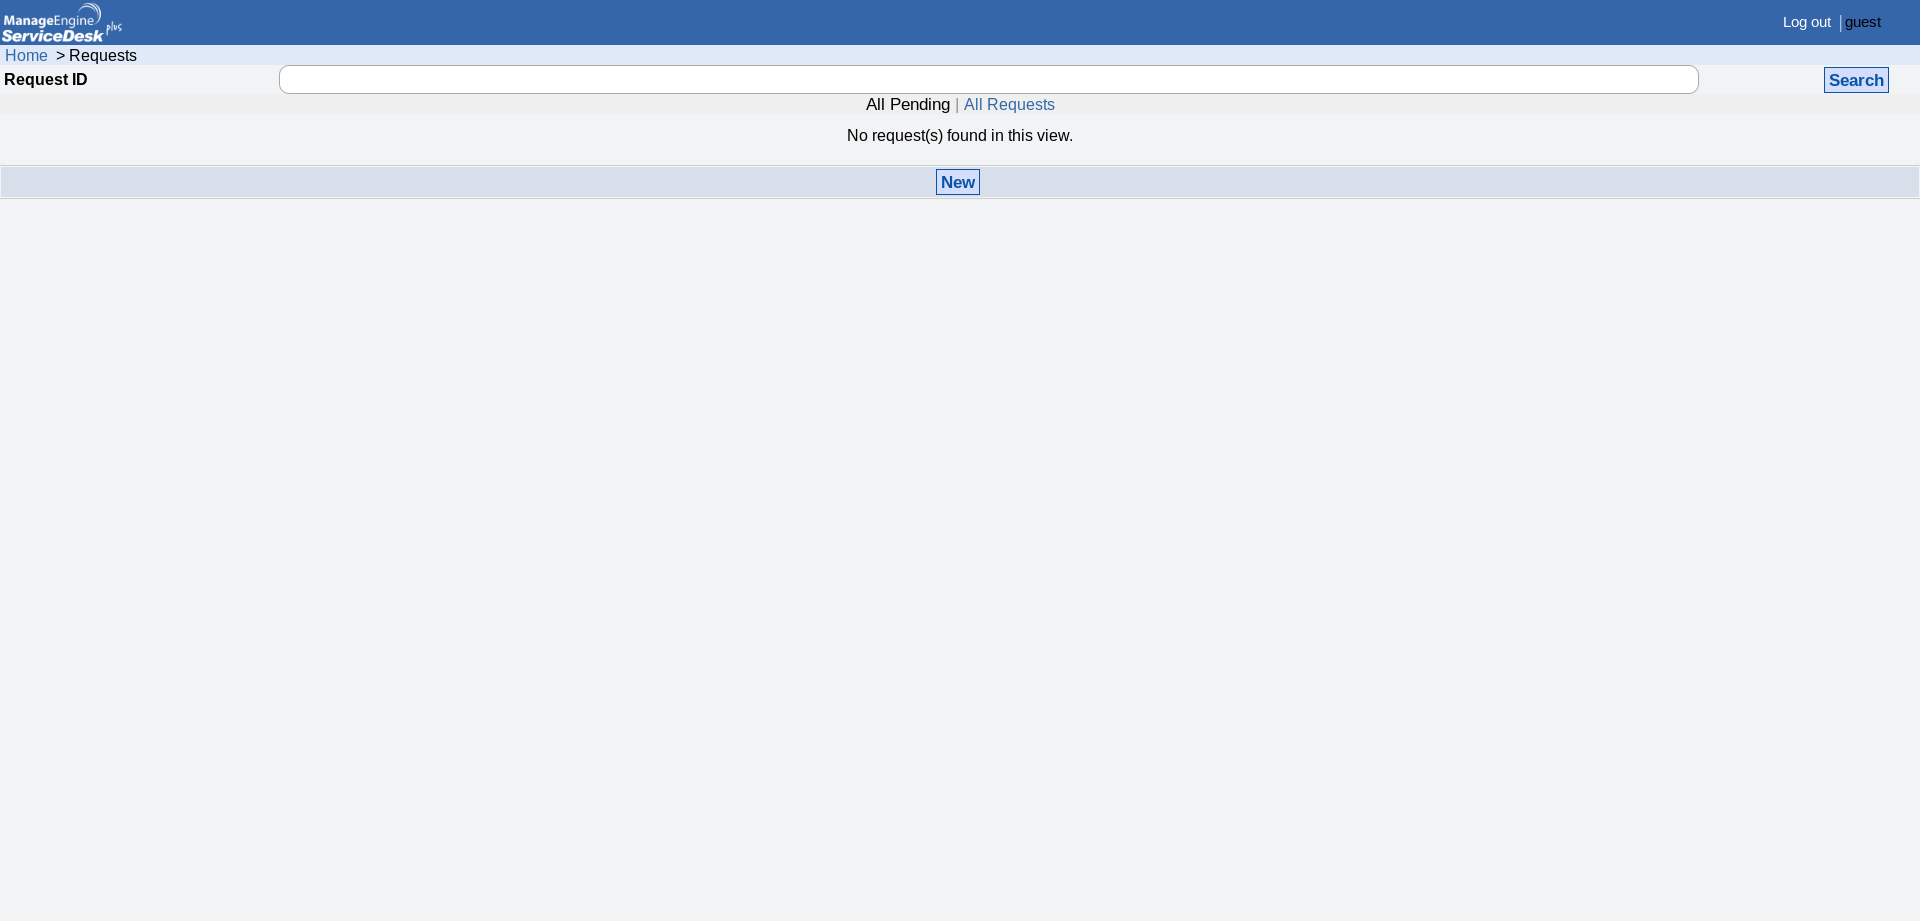Click the divider beside Log out
Viewport: 1920px width, 921px height.
point(1840,23)
